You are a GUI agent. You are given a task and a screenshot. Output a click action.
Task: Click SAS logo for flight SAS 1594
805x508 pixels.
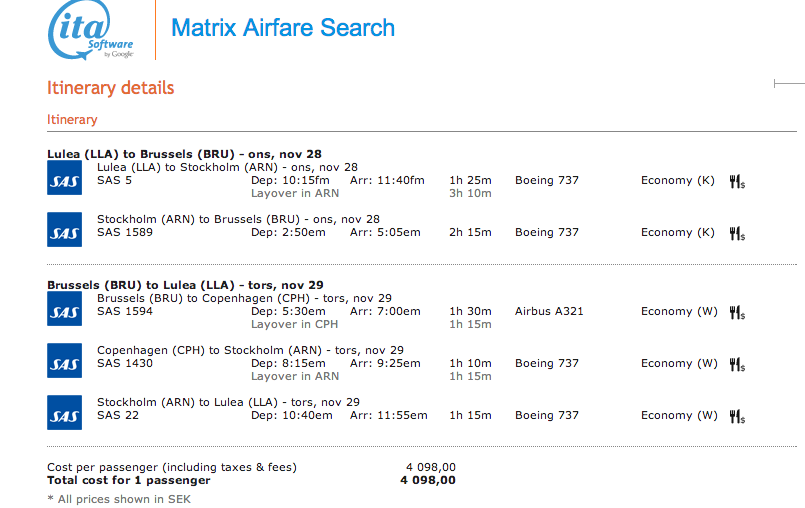pyautogui.click(x=64, y=308)
